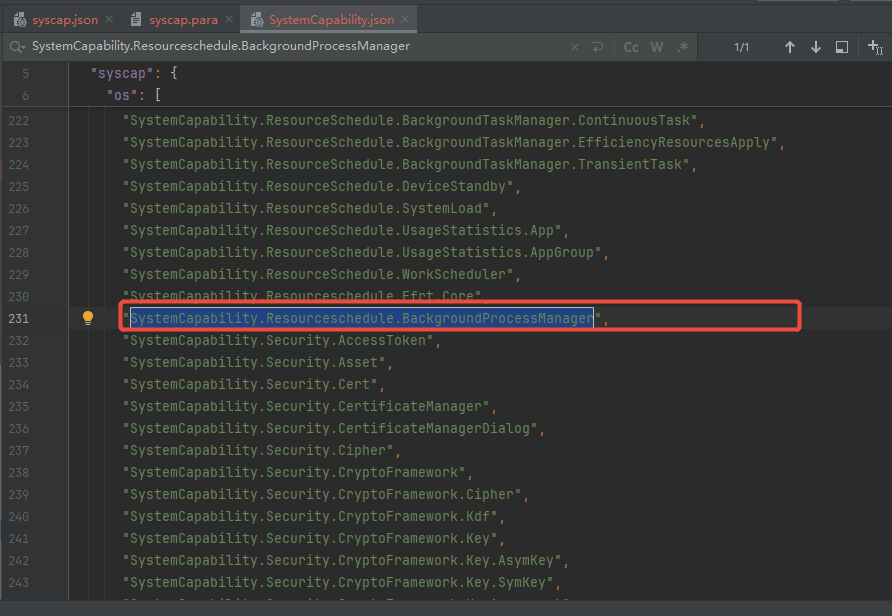Click the UsageStatistics.App line 227

[x=345, y=230]
